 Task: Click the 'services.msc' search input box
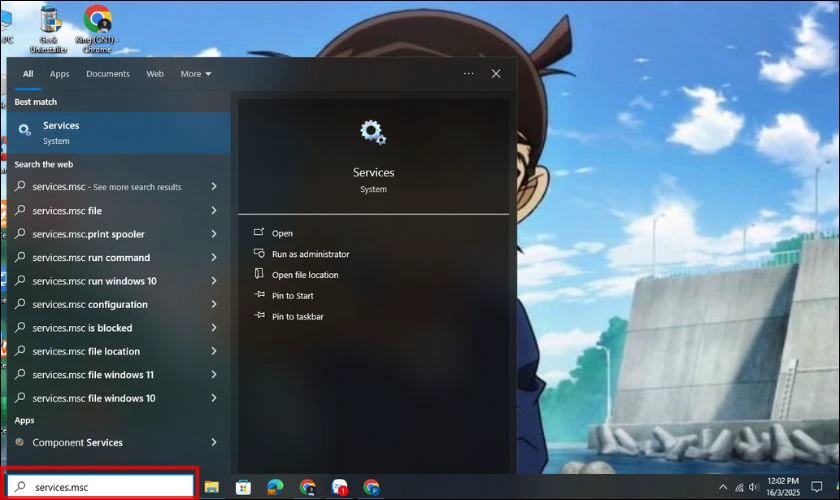point(101,487)
